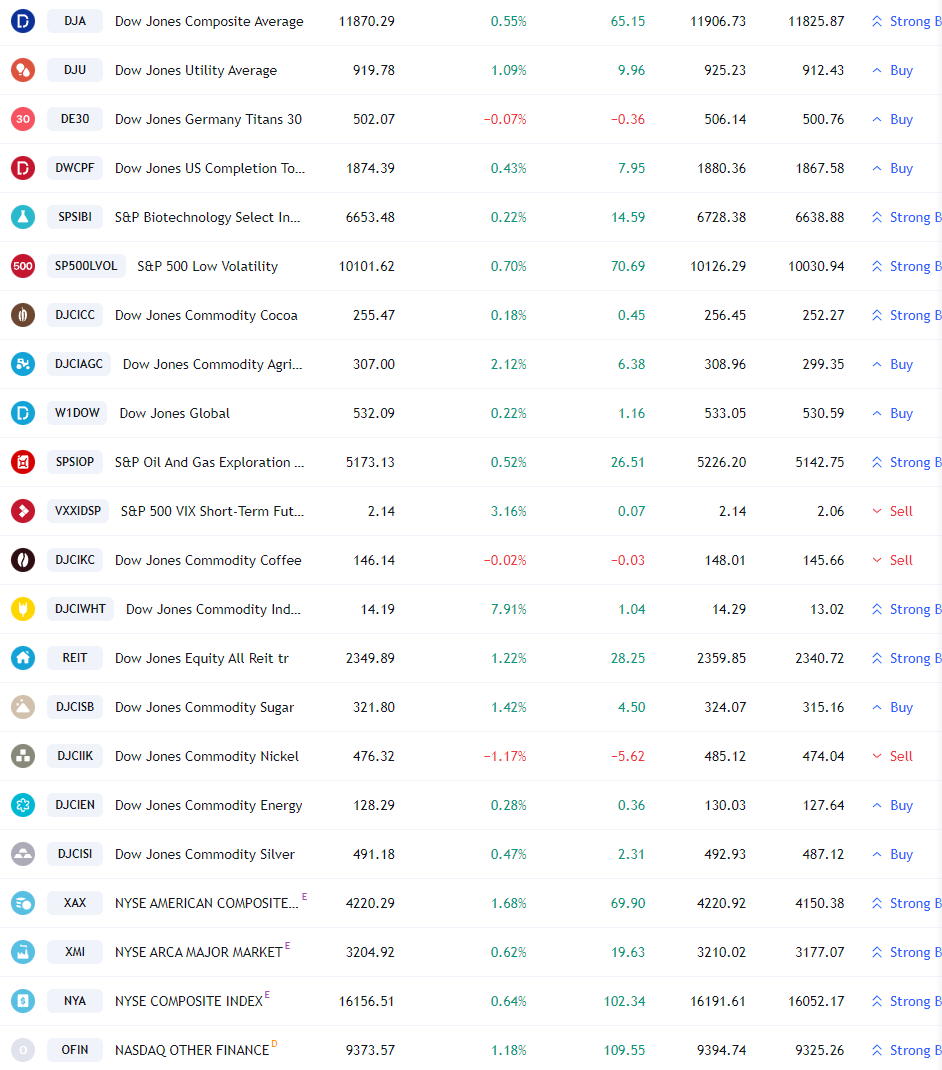Open Dow Jones Composite Average link
The image size is (942, 1070).
(x=209, y=21)
